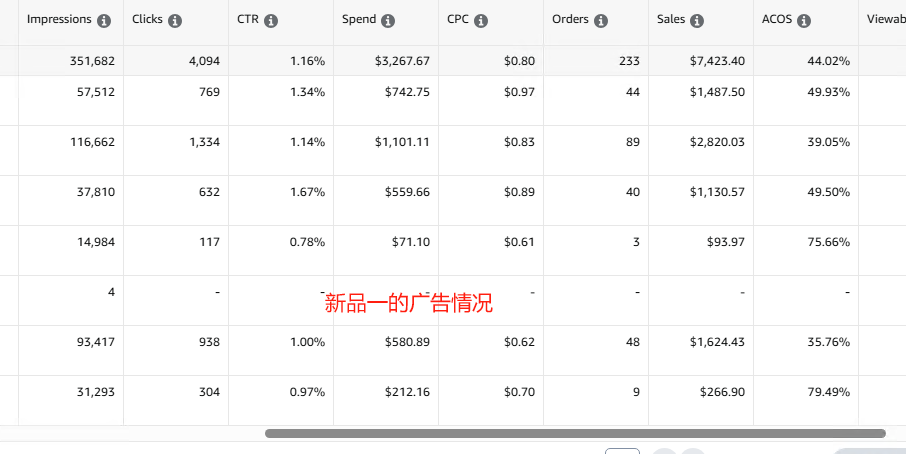The height and width of the screenshot is (454, 906).
Task: Click sales cell $93.97
Action: coord(726,242)
